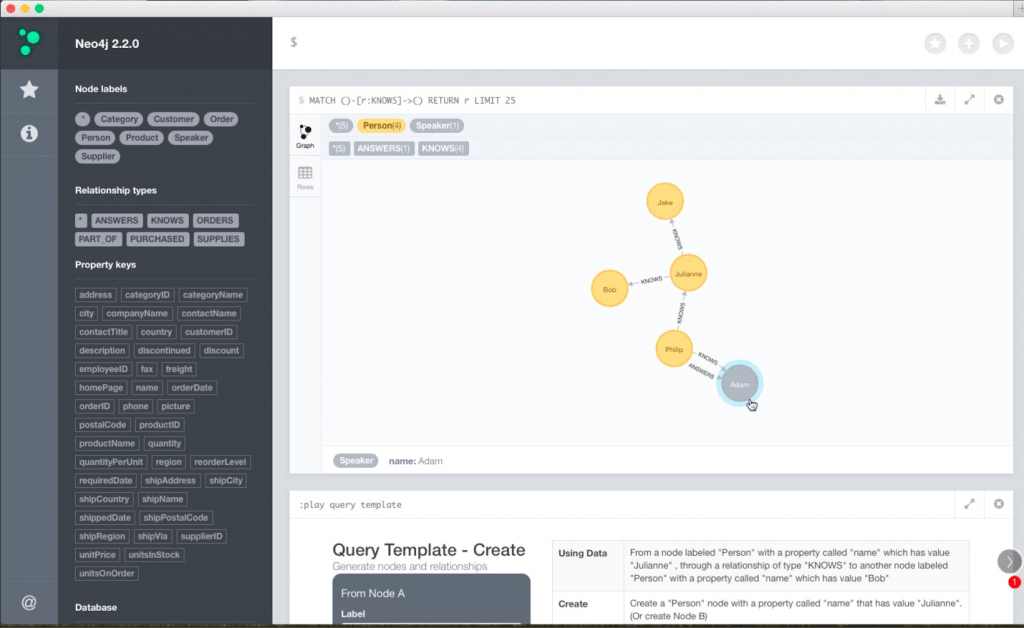Open the Favorites star panel in sidebar
1024x628 pixels.
29,89
